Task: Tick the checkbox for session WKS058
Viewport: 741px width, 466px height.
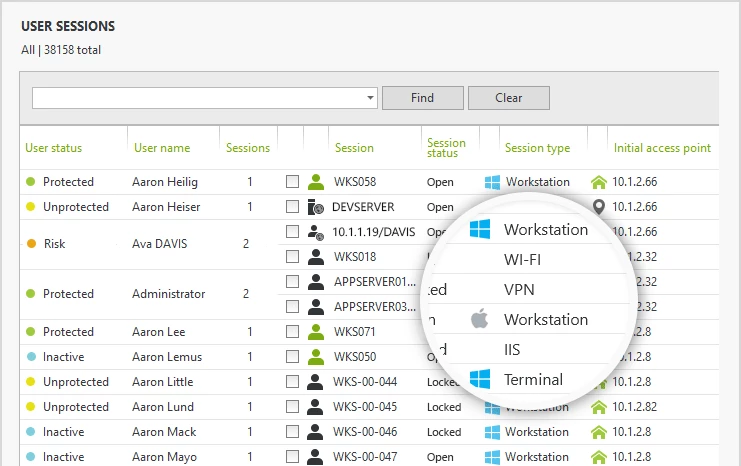Action: 292,182
